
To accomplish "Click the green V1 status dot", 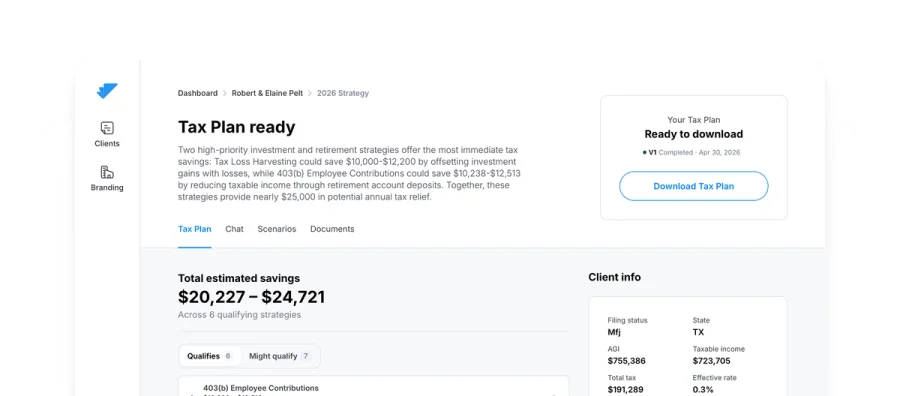I will pos(645,153).
